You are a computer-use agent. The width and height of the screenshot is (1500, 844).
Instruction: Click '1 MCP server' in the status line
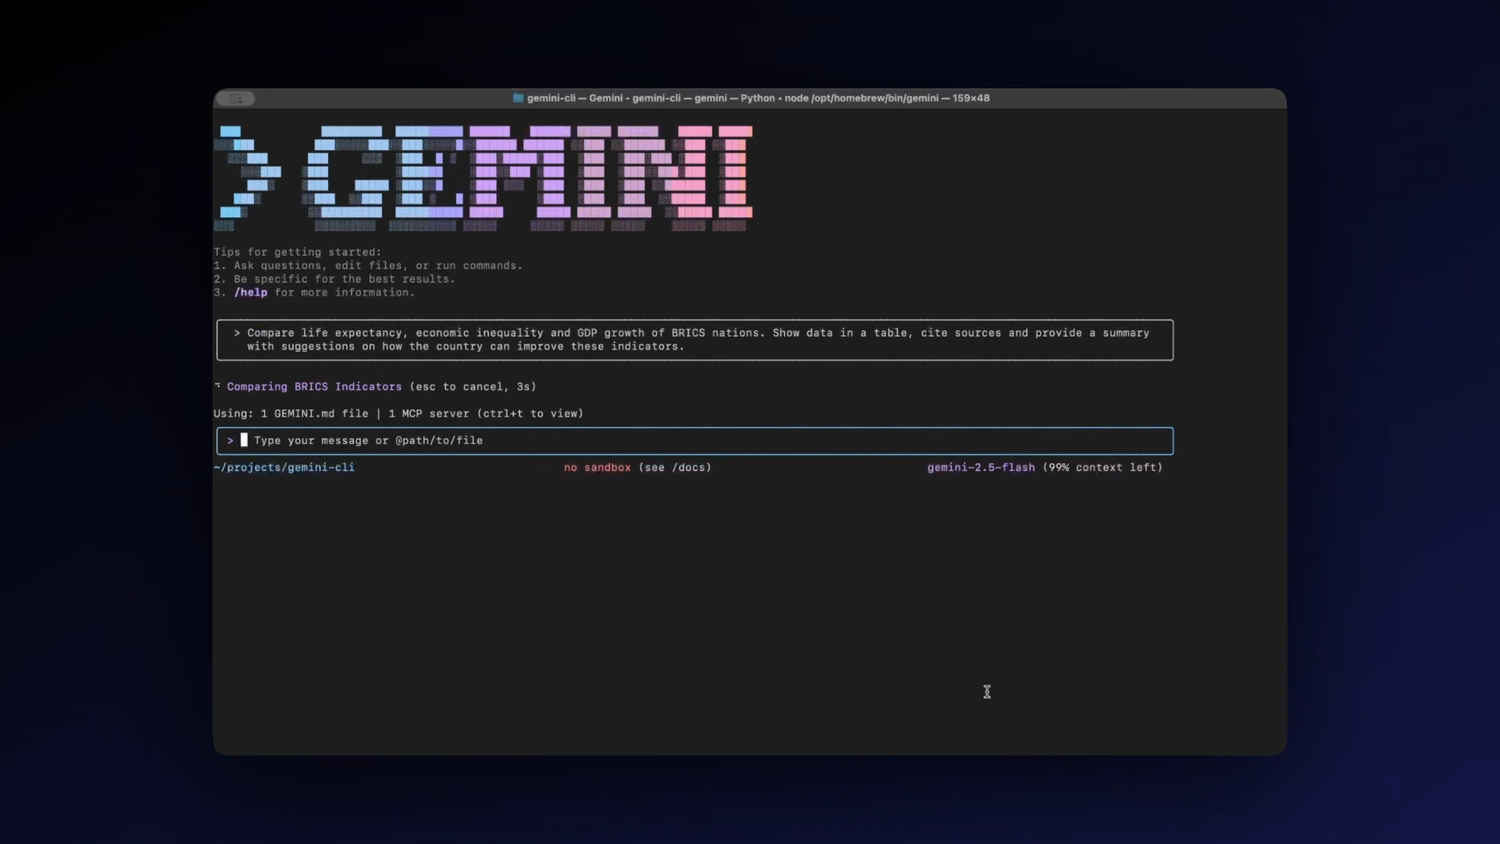pyautogui.click(x=428, y=413)
